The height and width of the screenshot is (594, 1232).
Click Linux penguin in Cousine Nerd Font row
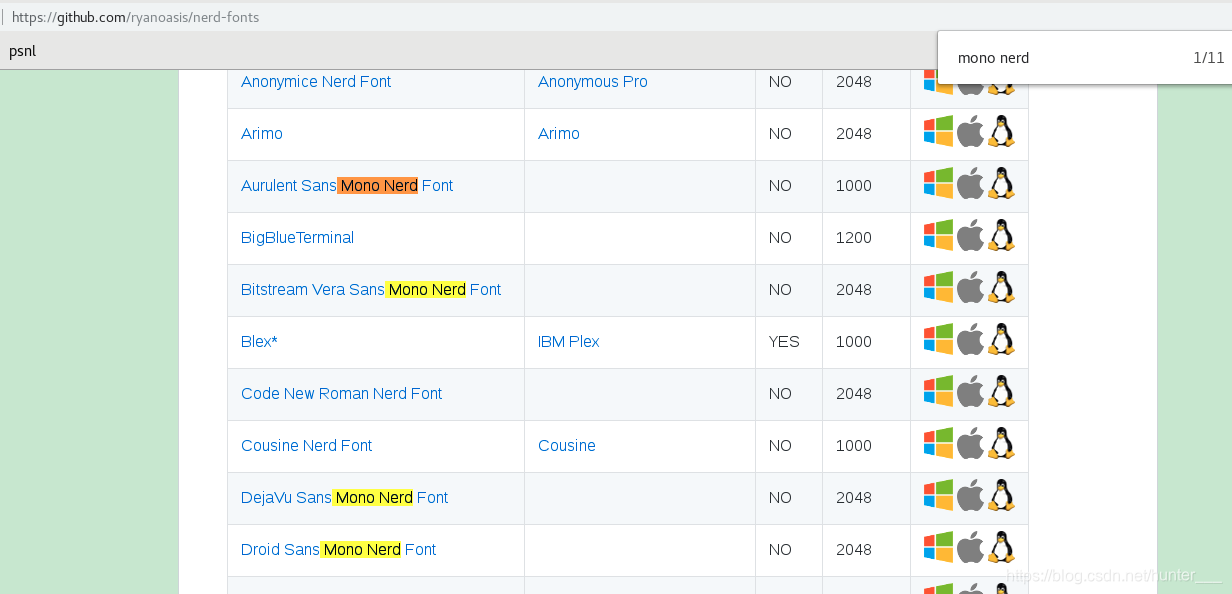pyautogui.click(x=1001, y=443)
